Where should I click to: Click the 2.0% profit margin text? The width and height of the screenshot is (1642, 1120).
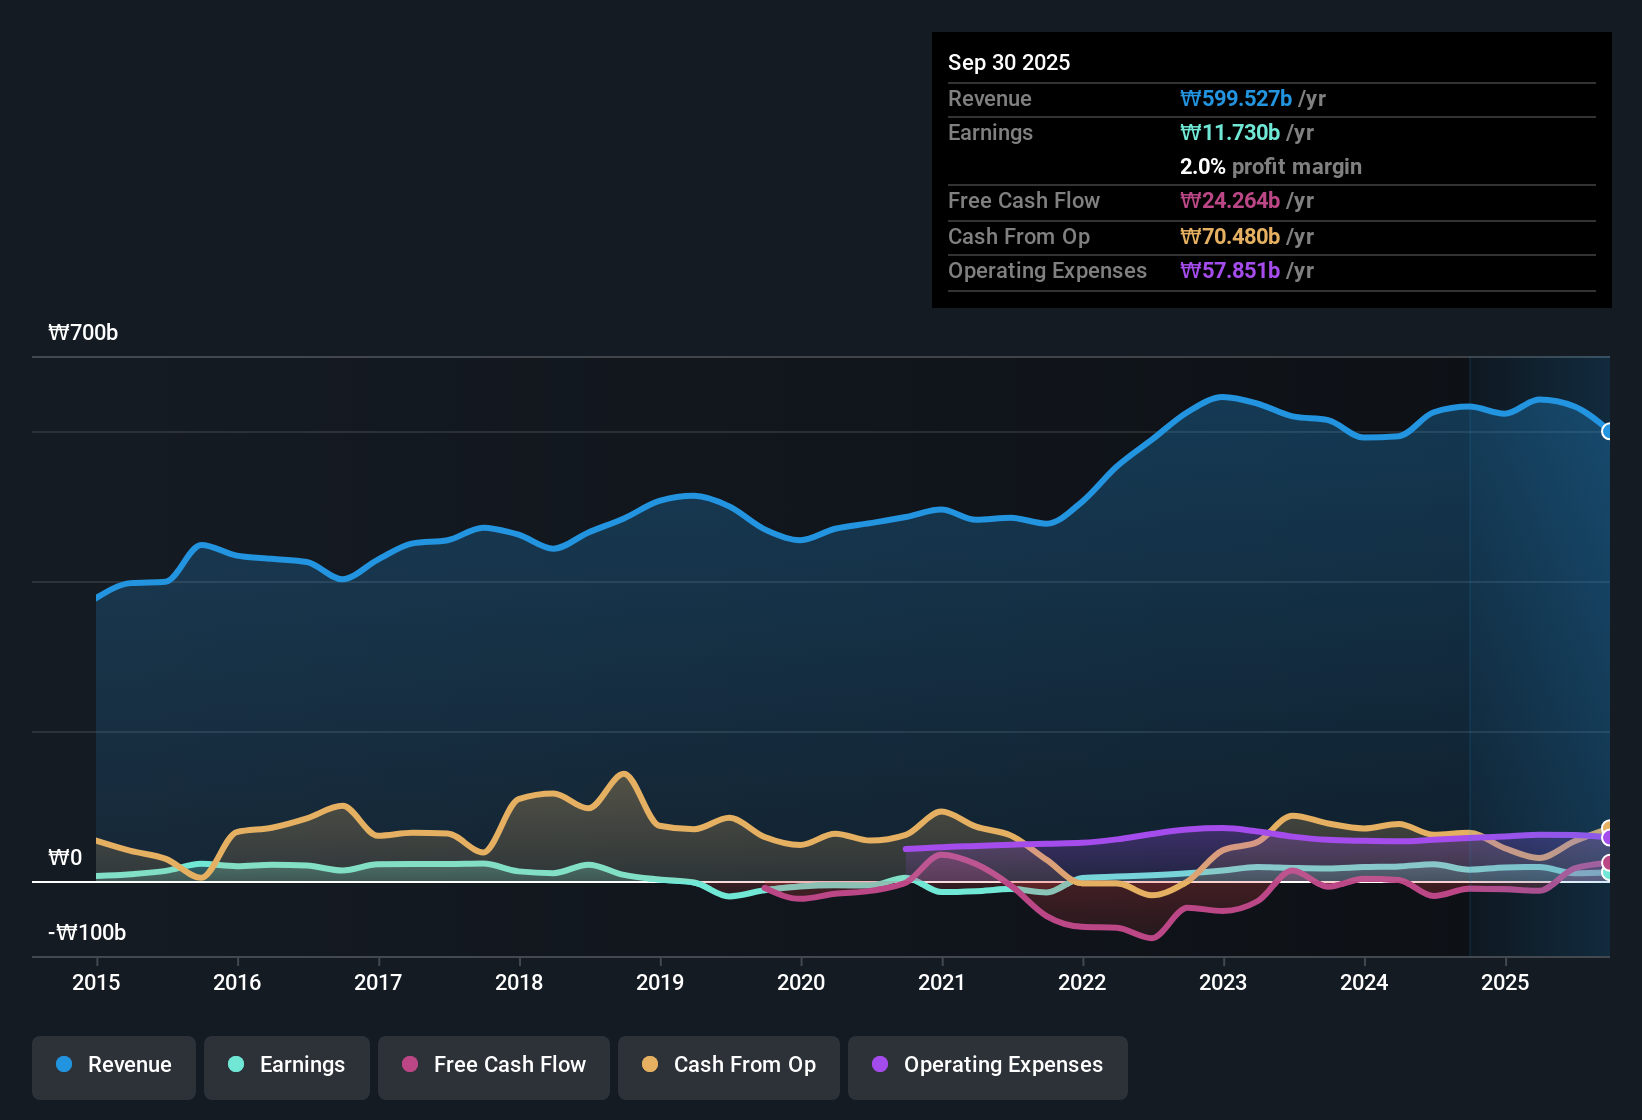coord(1270,167)
